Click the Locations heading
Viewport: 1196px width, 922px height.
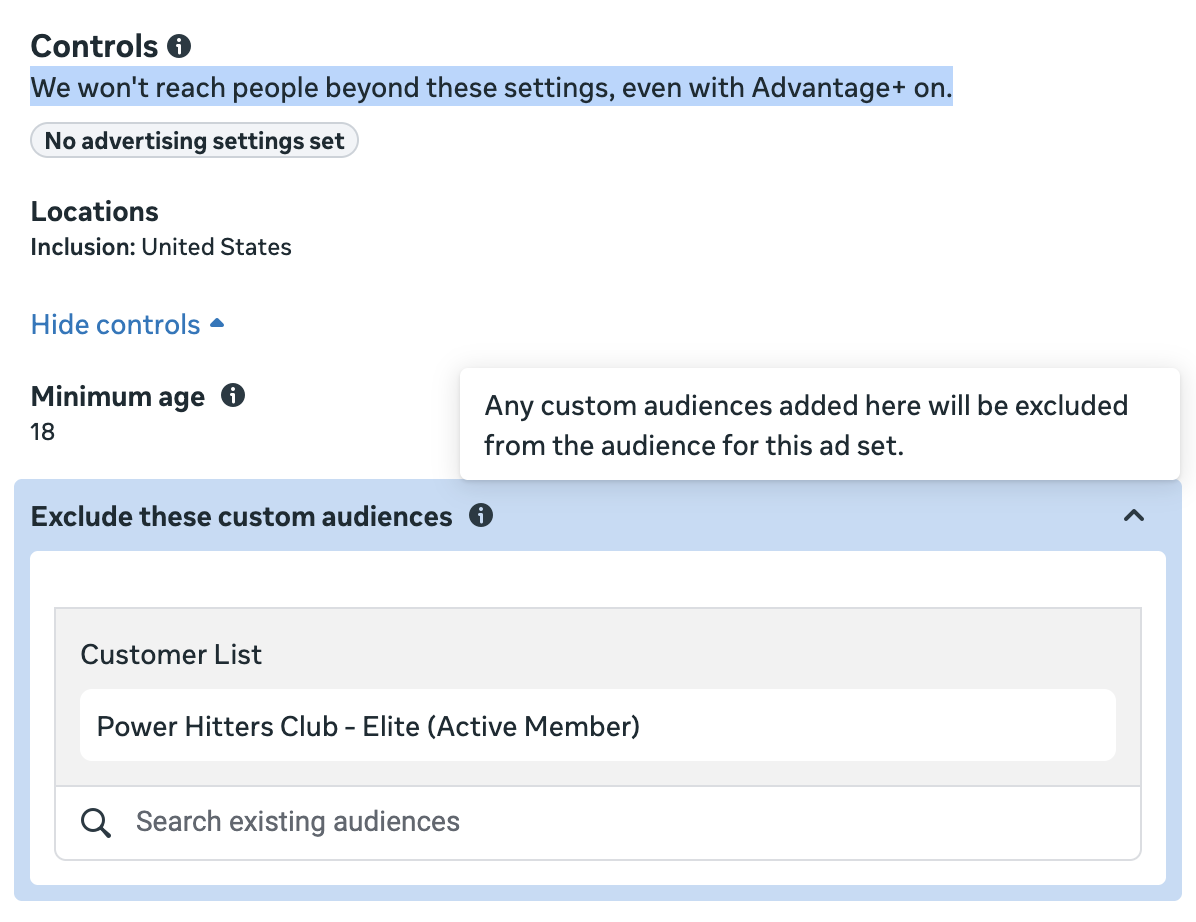pos(95,212)
